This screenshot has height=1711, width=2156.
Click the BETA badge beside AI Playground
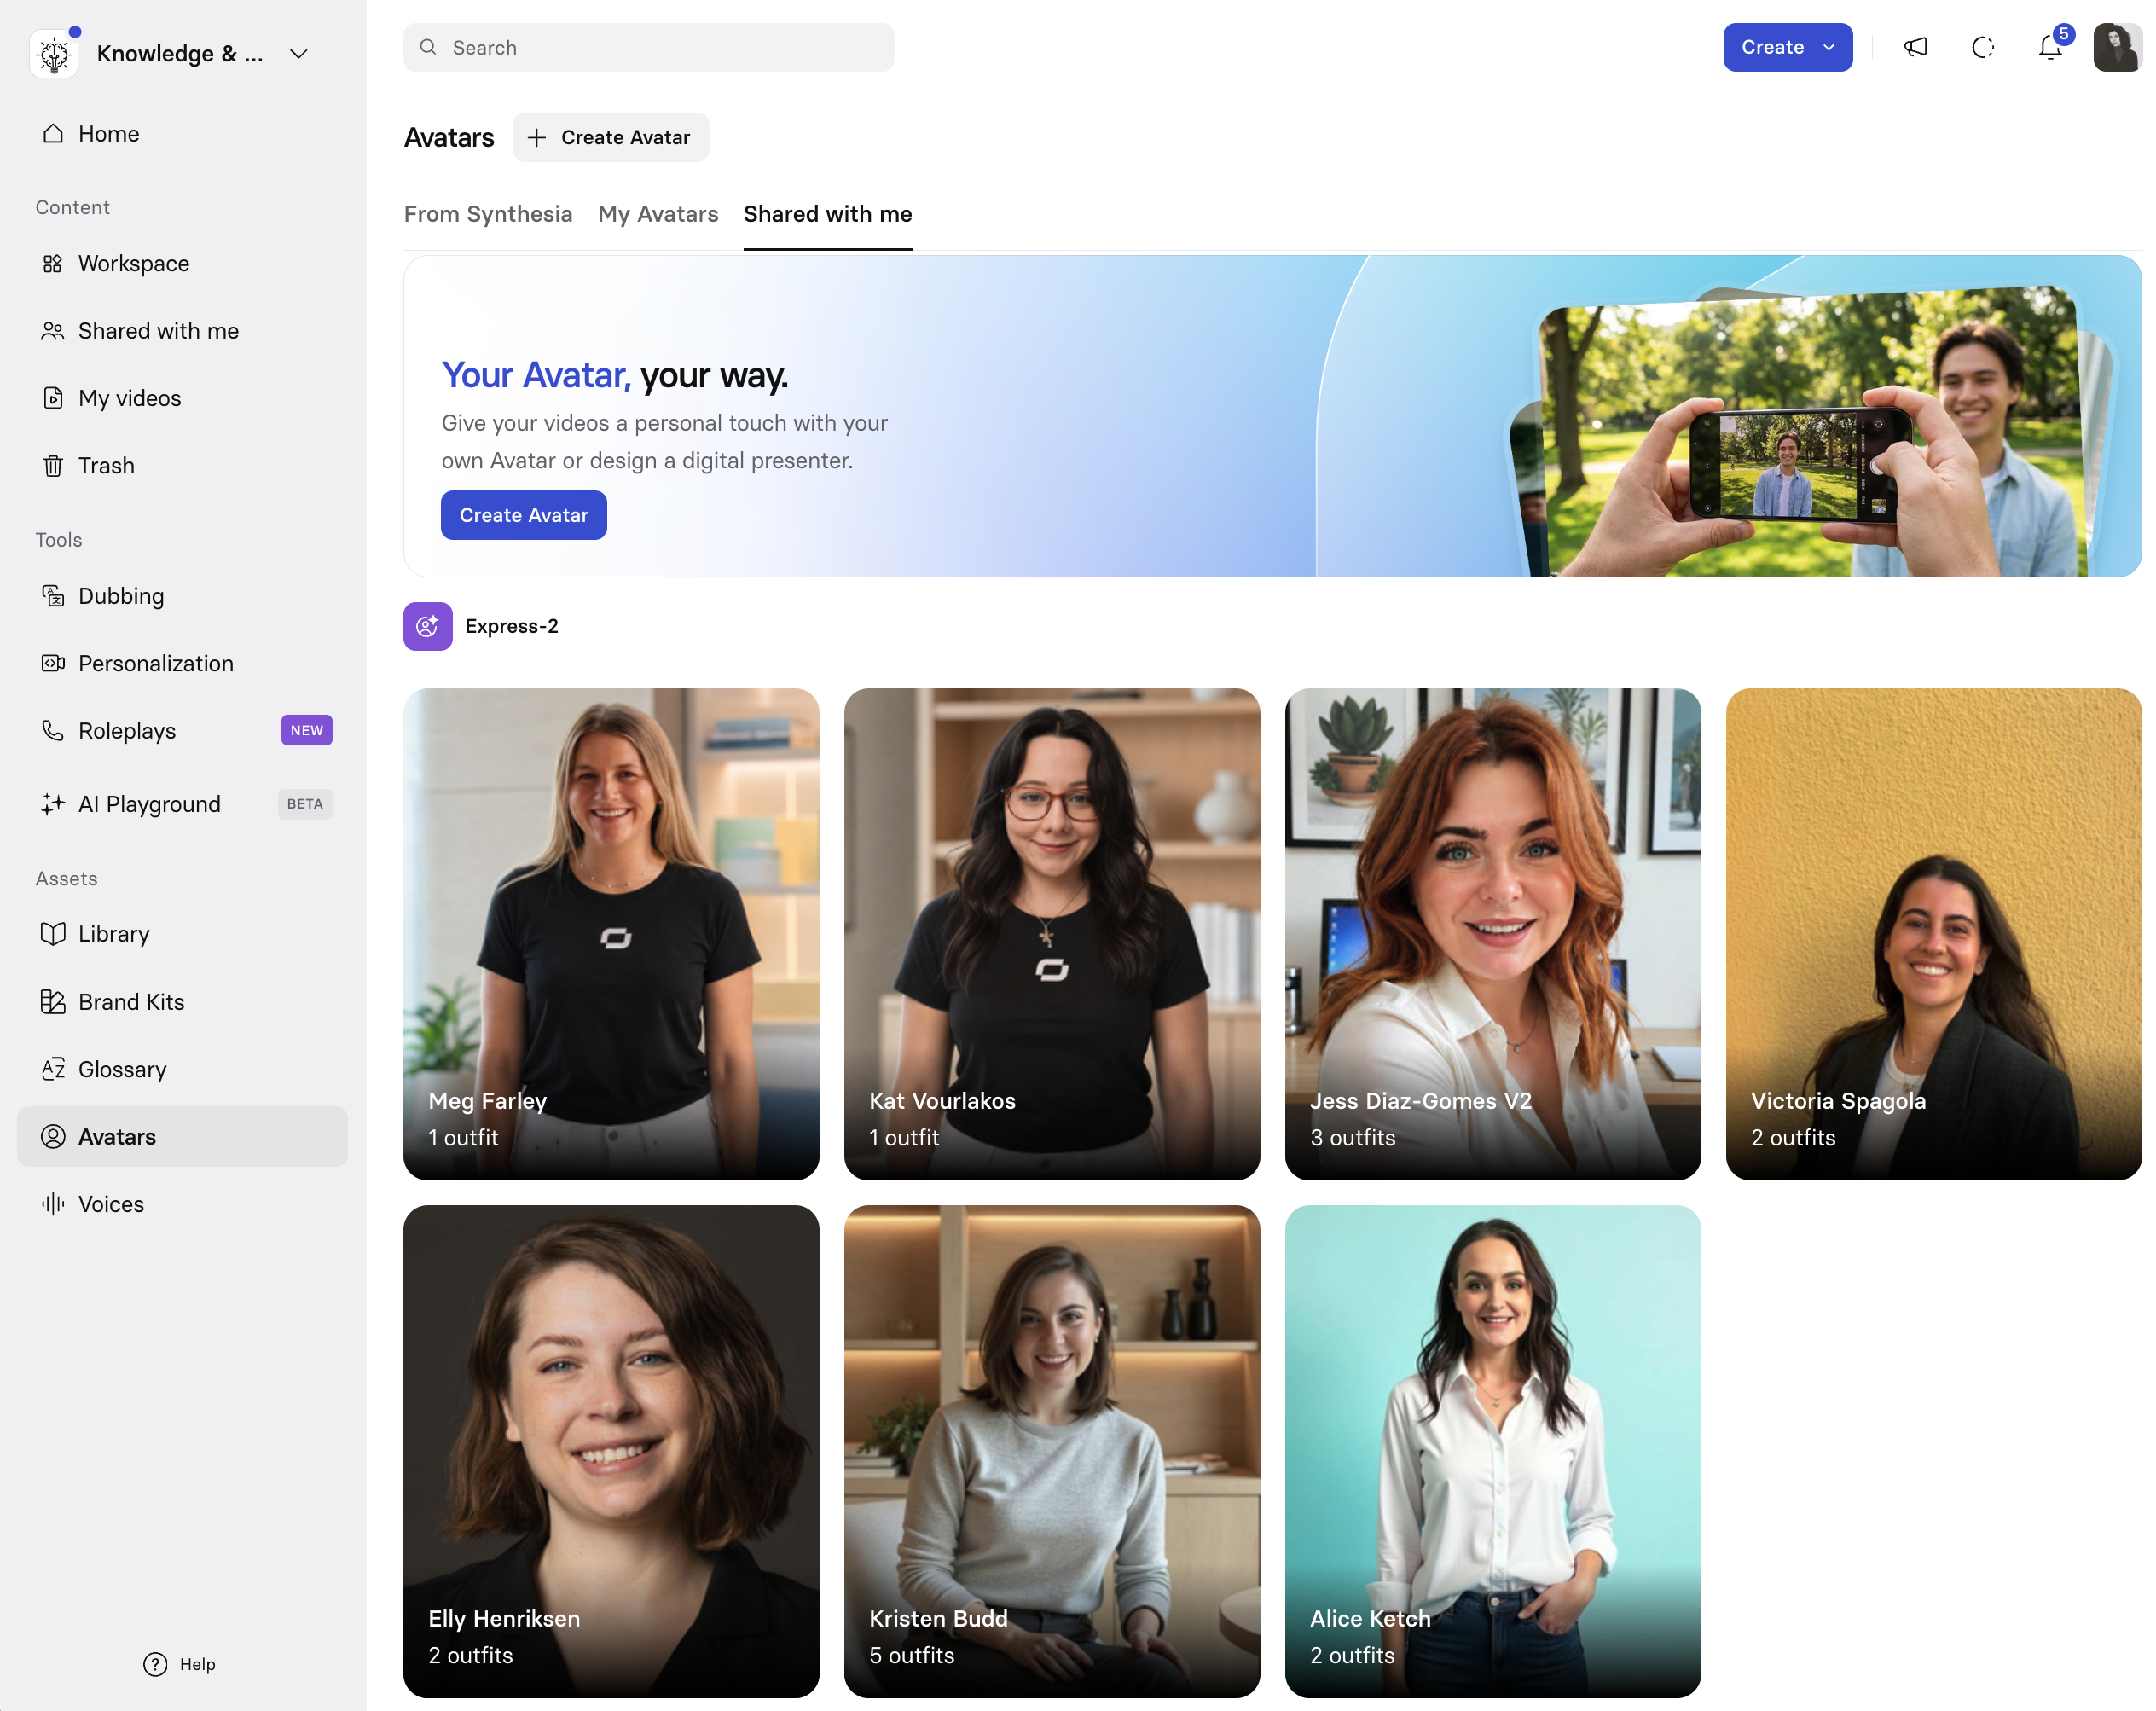[x=305, y=804]
